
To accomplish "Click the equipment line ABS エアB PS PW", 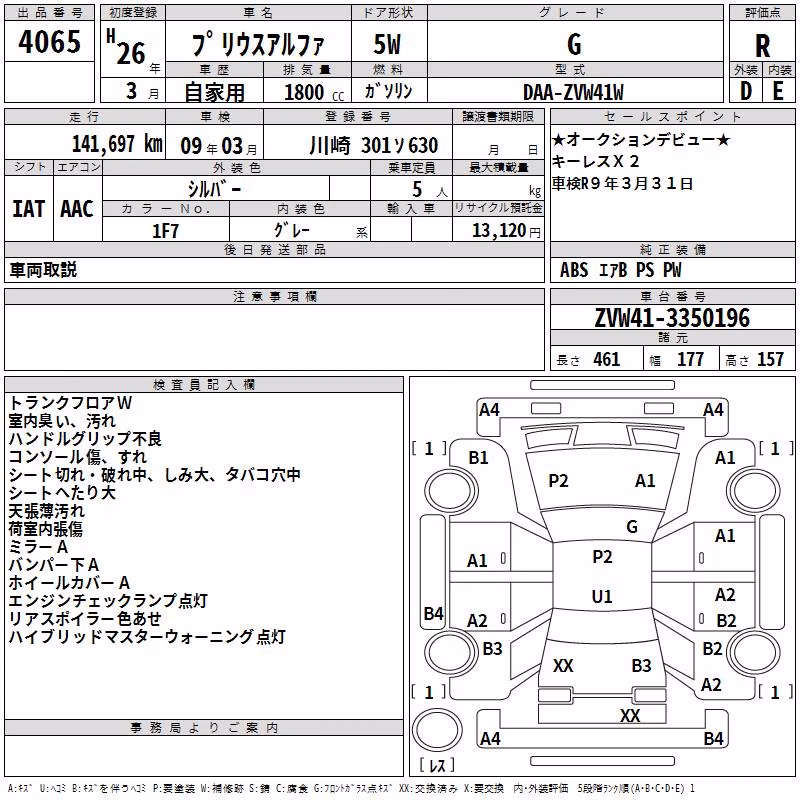I will (x=620, y=270).
